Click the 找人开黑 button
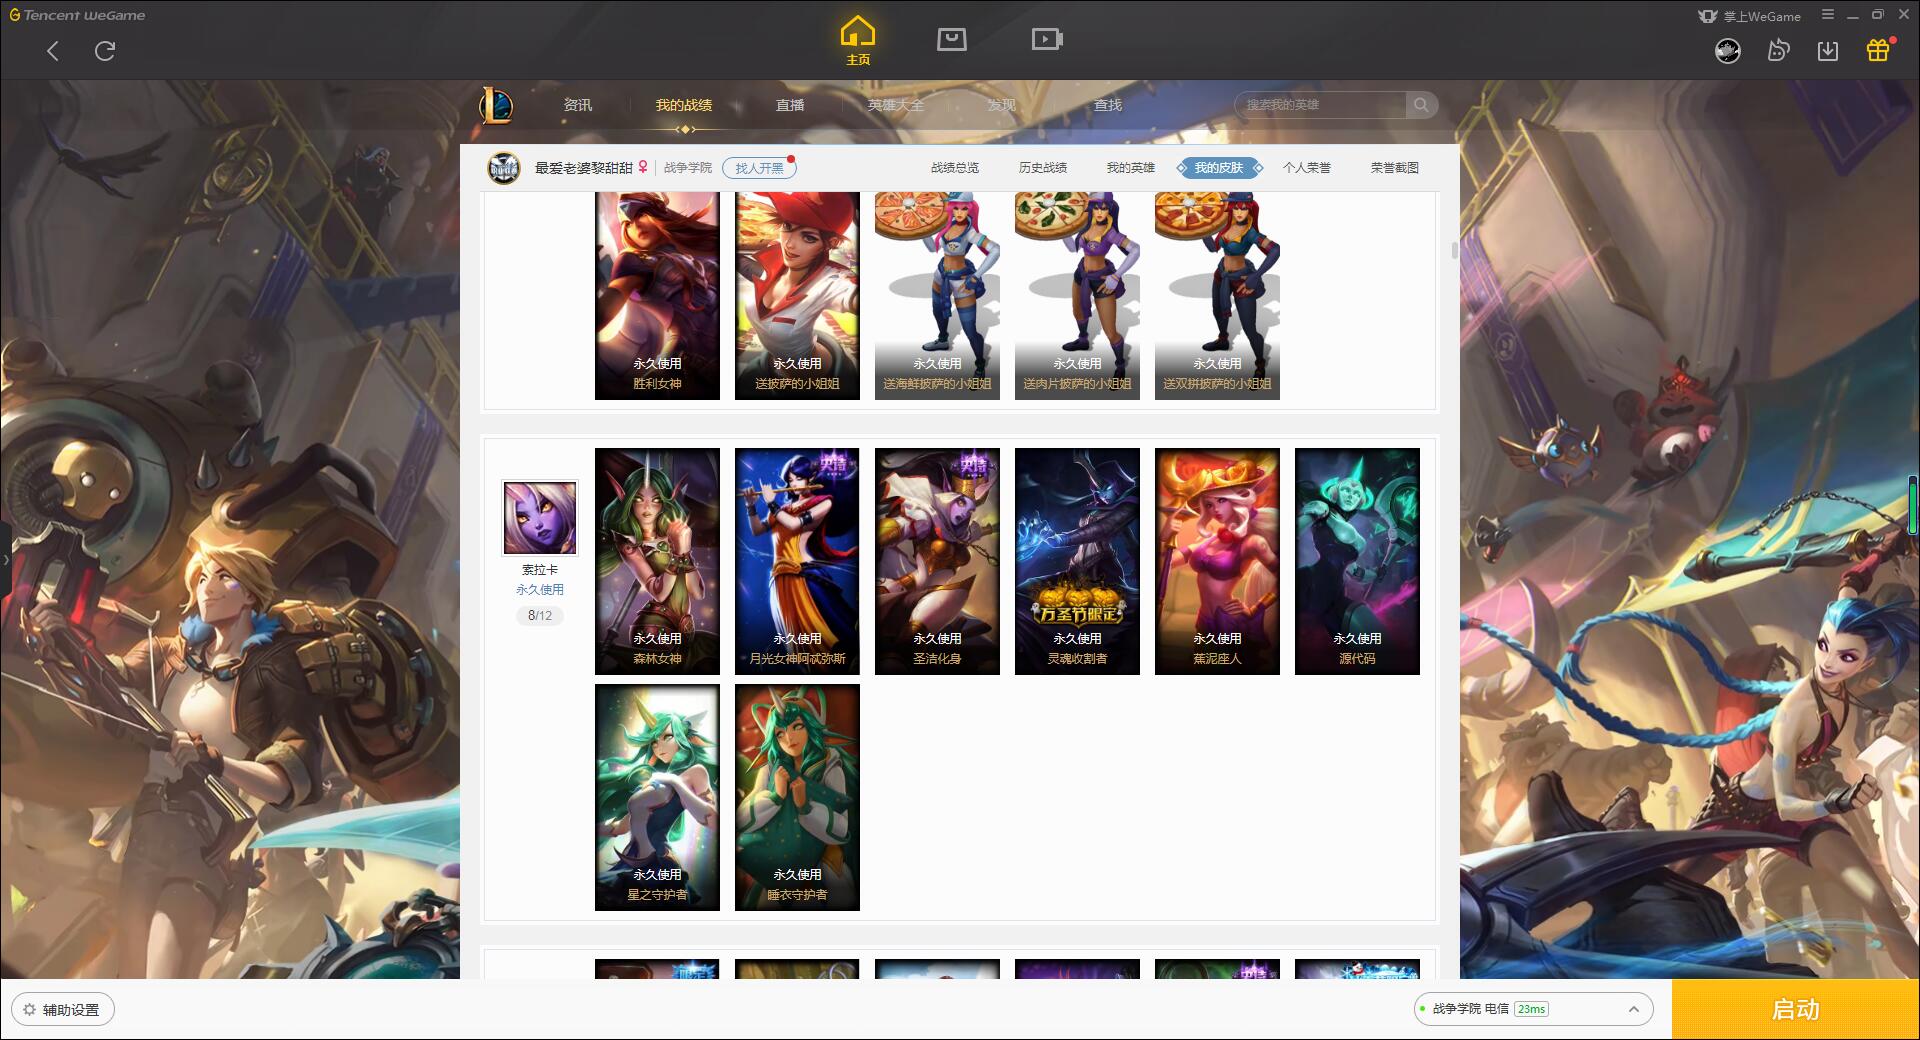 (x=759, y=168)
